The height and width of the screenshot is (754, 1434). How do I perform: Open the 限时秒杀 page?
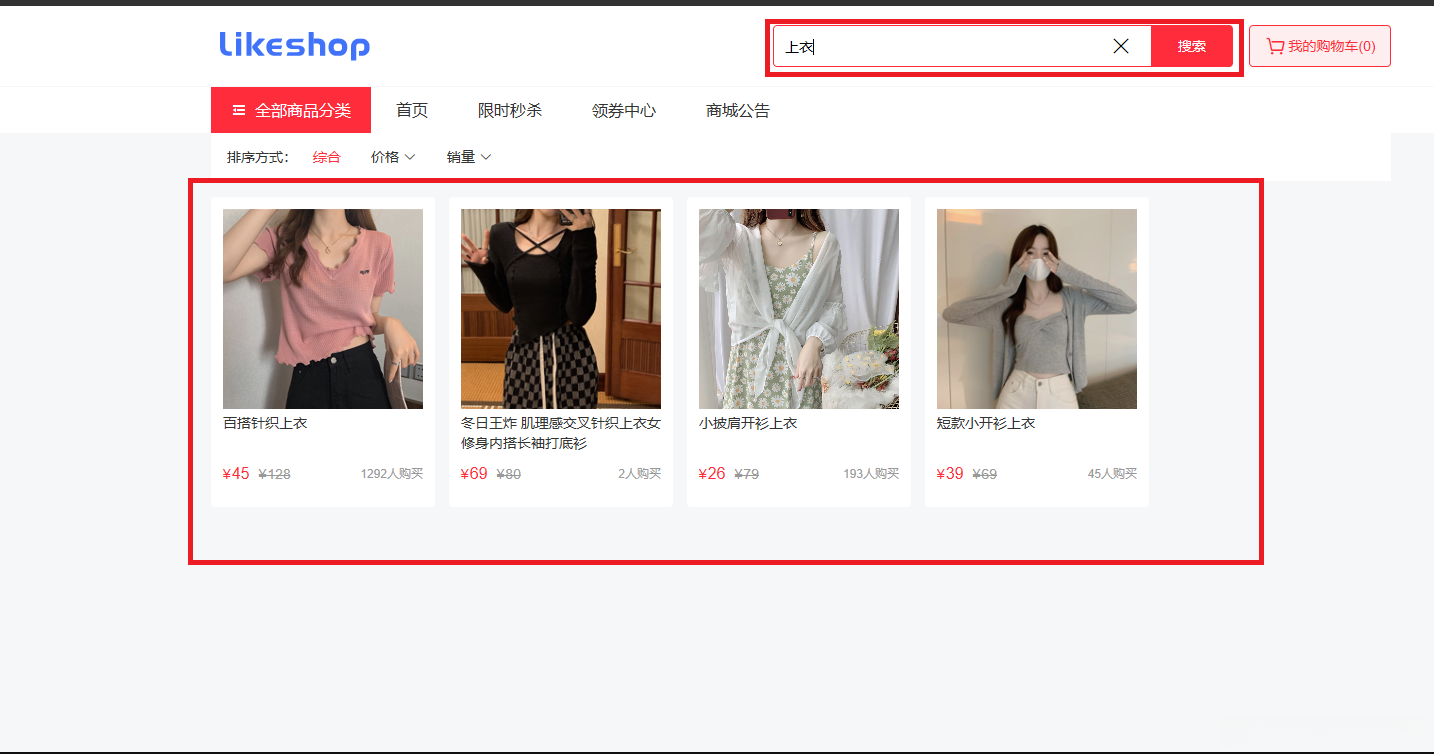pyautogui.click(x=510, y=110)
